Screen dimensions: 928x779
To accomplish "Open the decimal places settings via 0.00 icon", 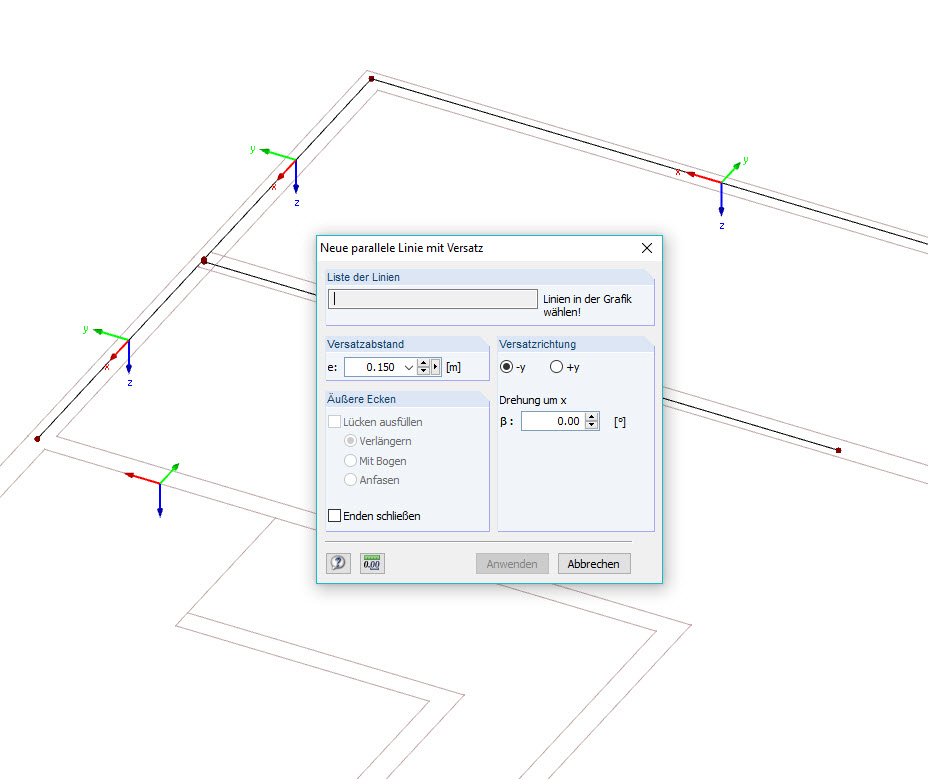I will [371, 563].
